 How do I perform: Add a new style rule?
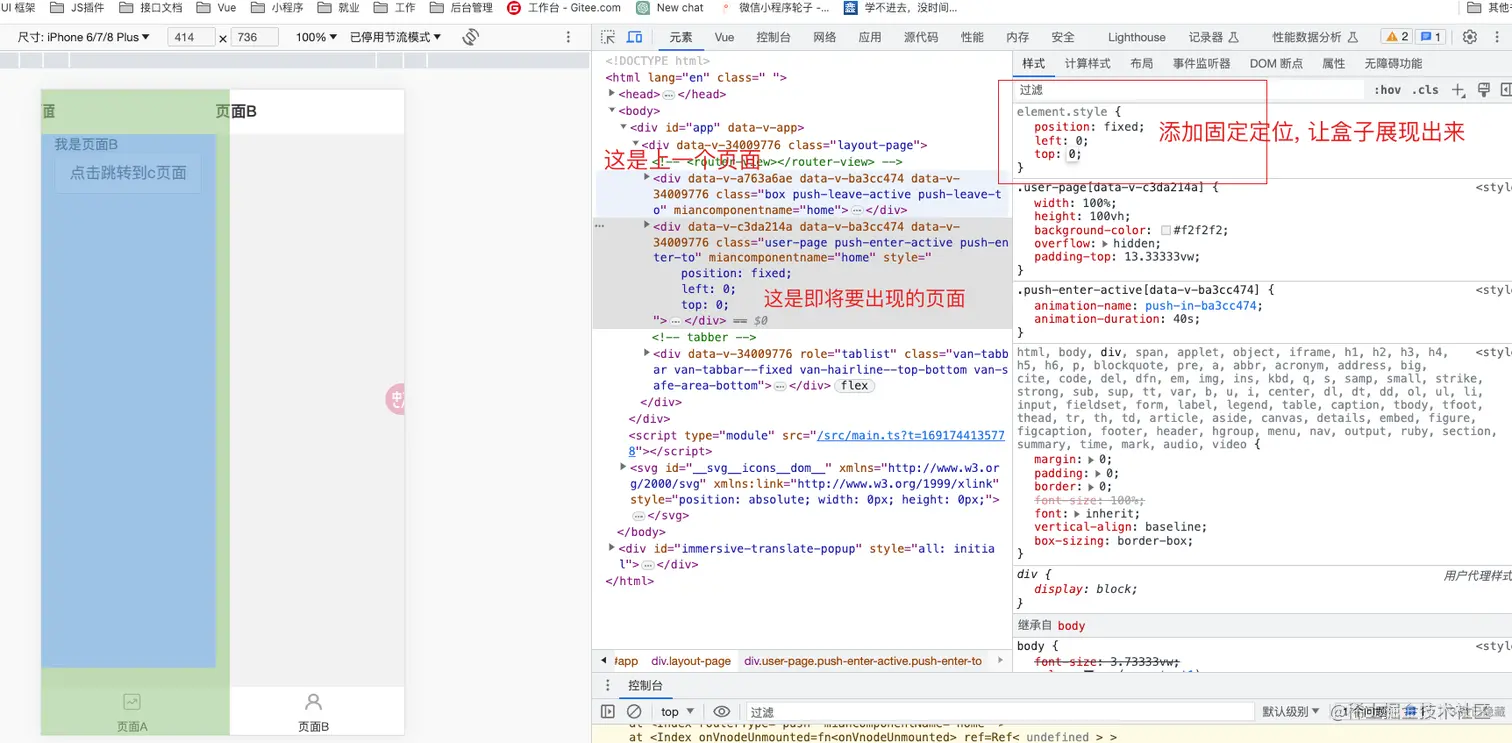click(1458, 90)
